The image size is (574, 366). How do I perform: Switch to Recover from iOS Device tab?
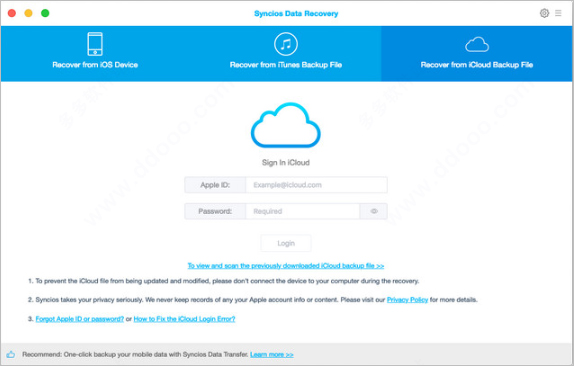[x=95, y=53]
